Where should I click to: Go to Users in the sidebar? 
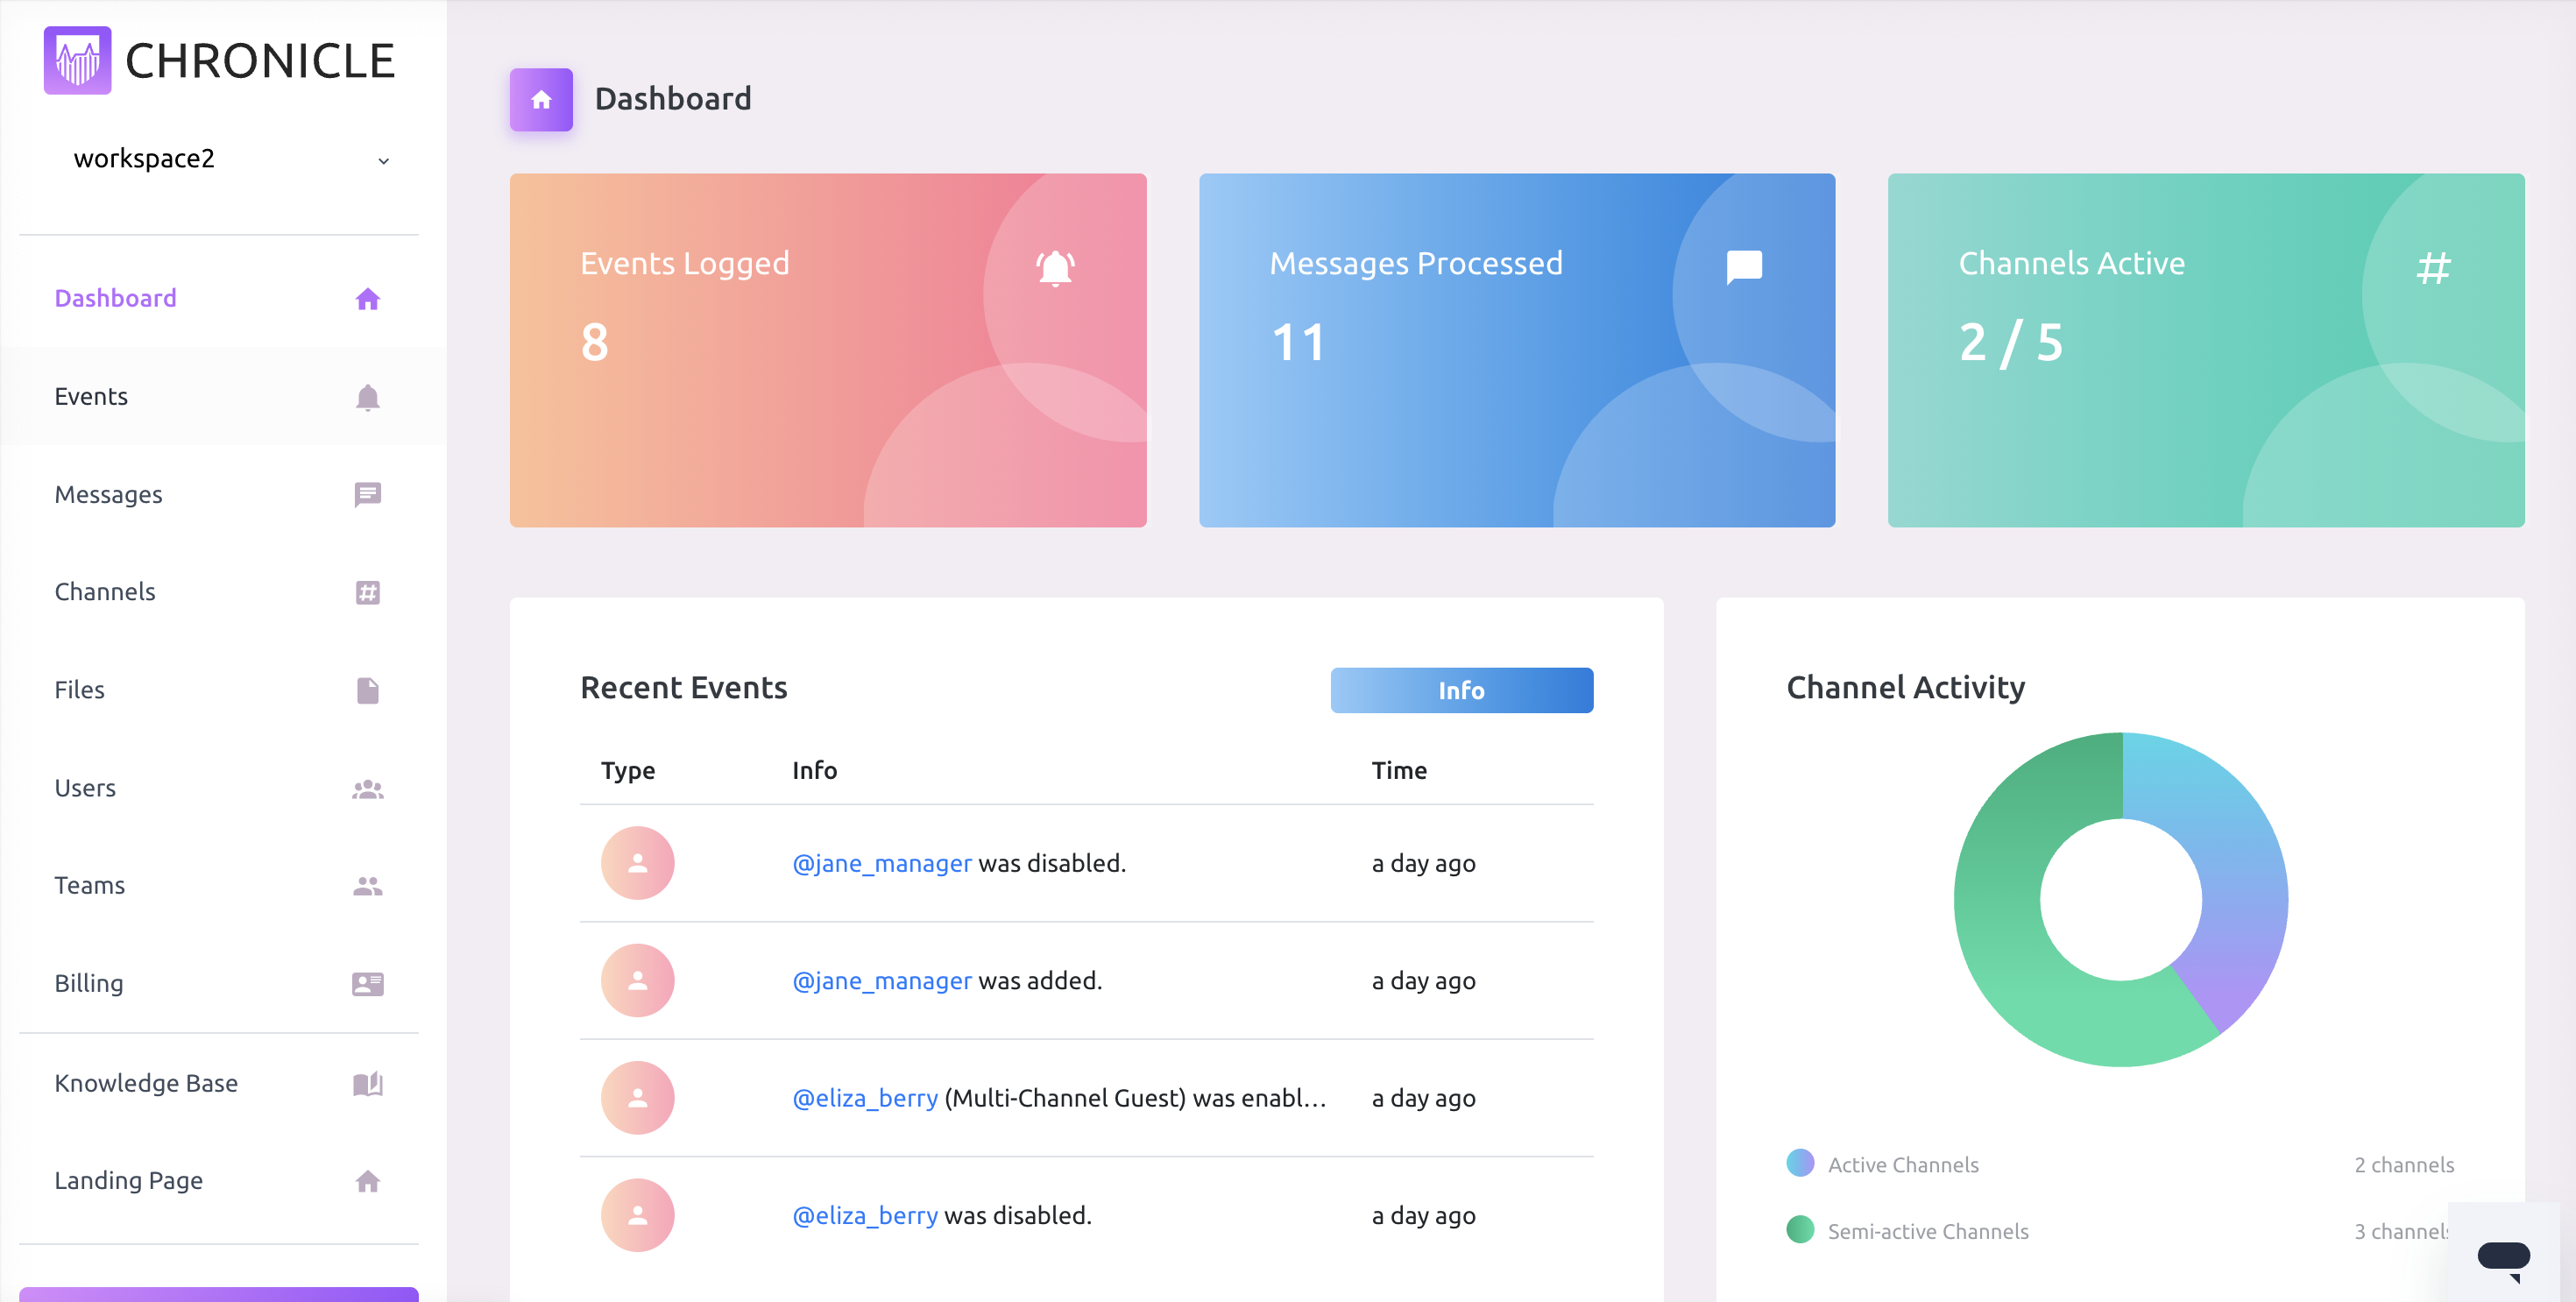click(x=85, y=788)
